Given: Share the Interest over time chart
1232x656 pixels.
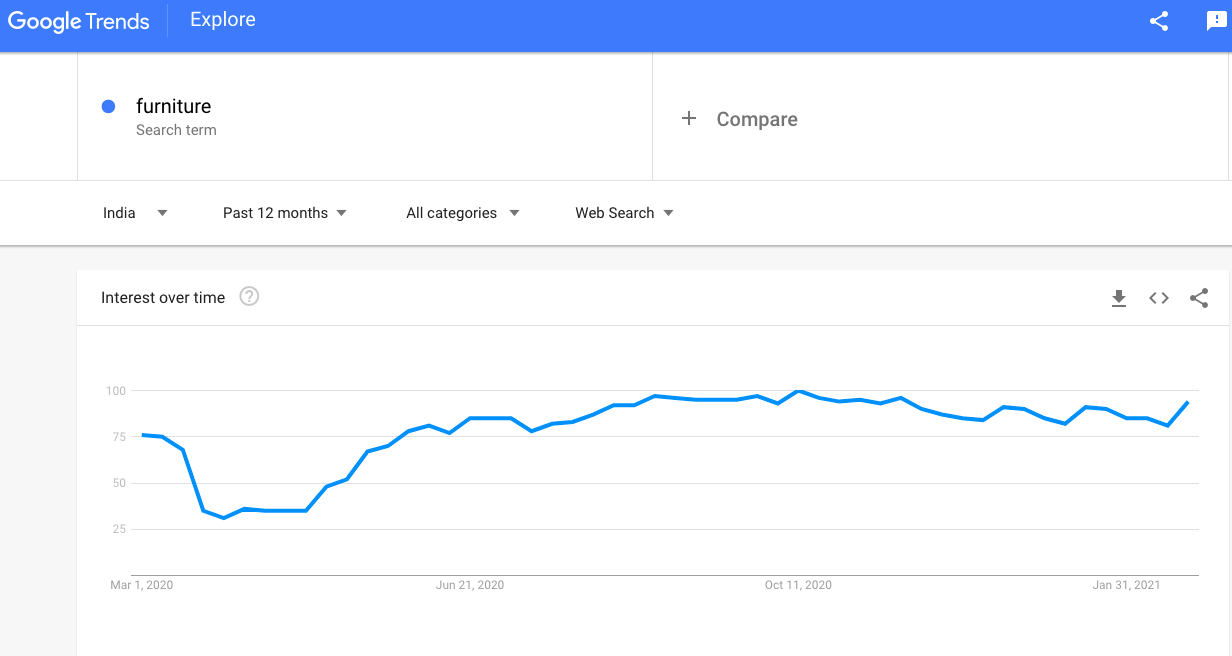Looking at the screenshot, I should coord(1199,298).
